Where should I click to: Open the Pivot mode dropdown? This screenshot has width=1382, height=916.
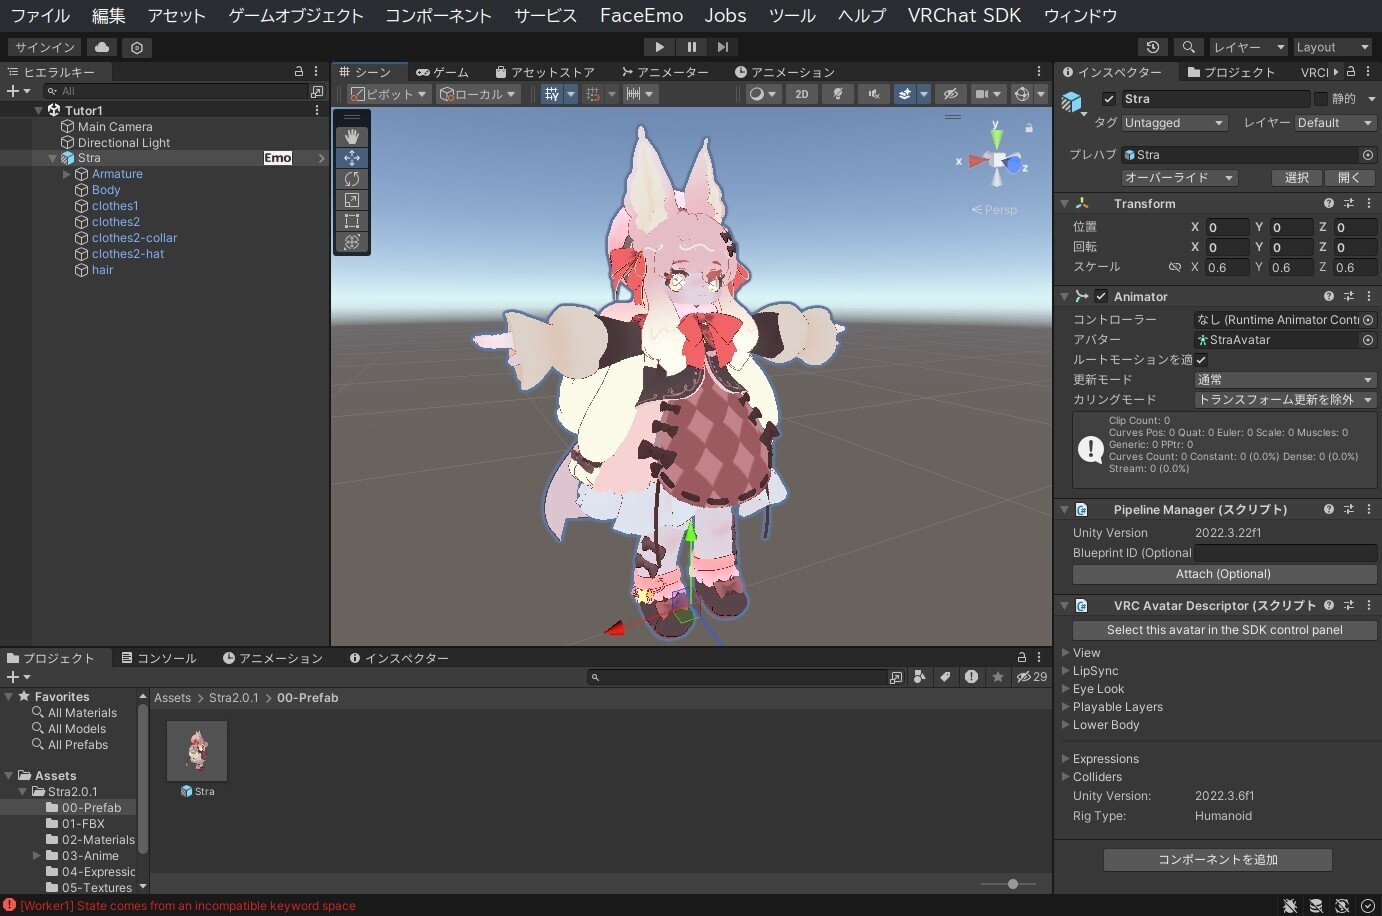coord(389,94)
